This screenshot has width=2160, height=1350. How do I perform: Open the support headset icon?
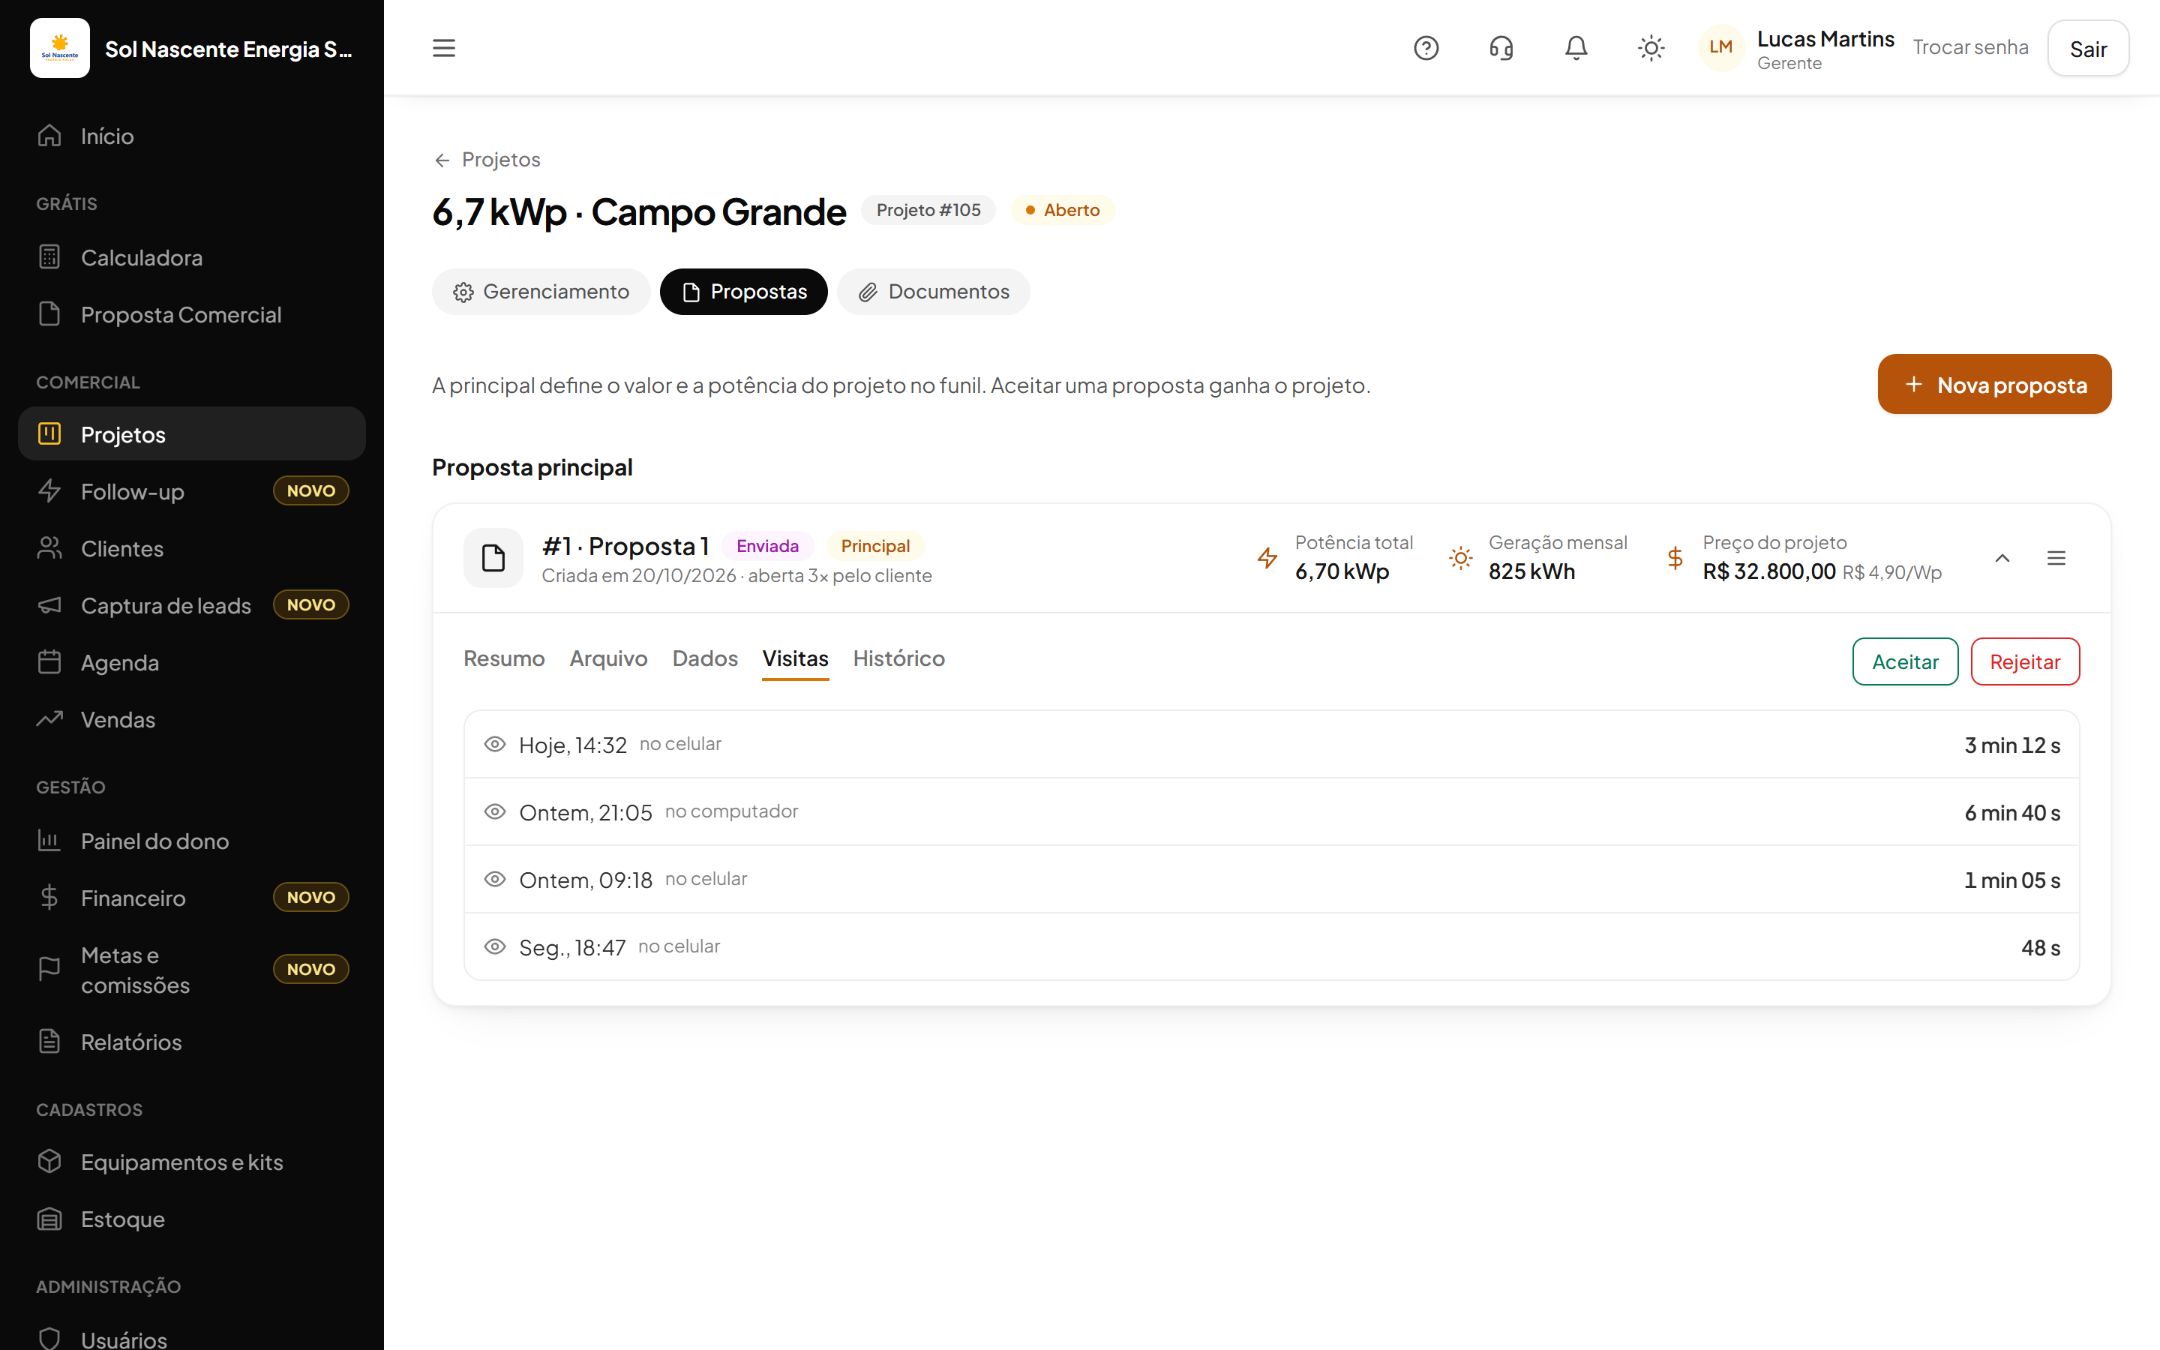(x=1501, y=48)
